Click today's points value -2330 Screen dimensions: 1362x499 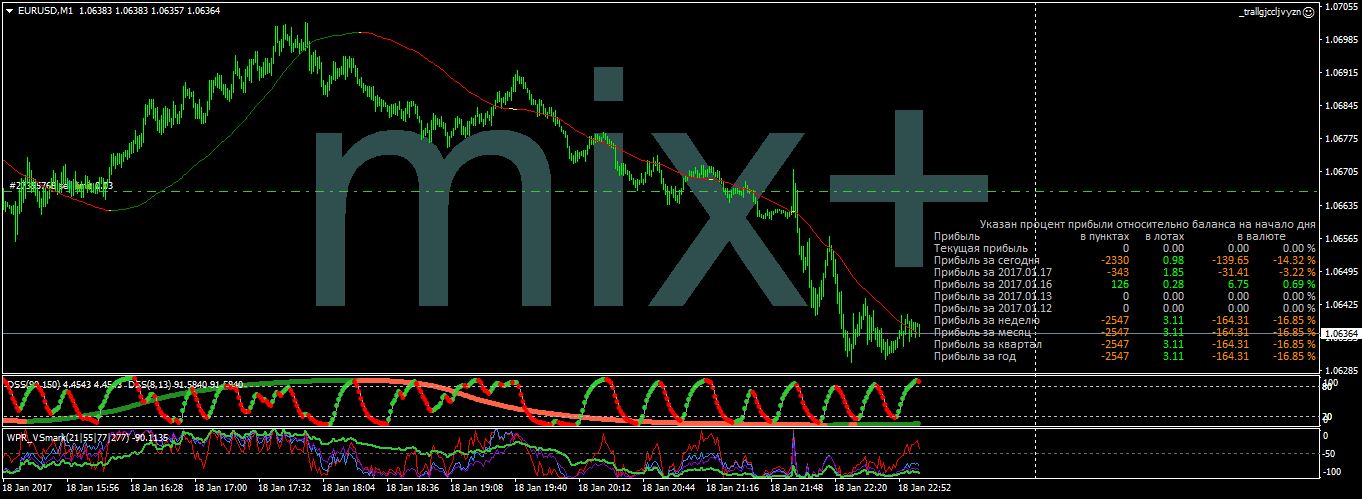1114,260
